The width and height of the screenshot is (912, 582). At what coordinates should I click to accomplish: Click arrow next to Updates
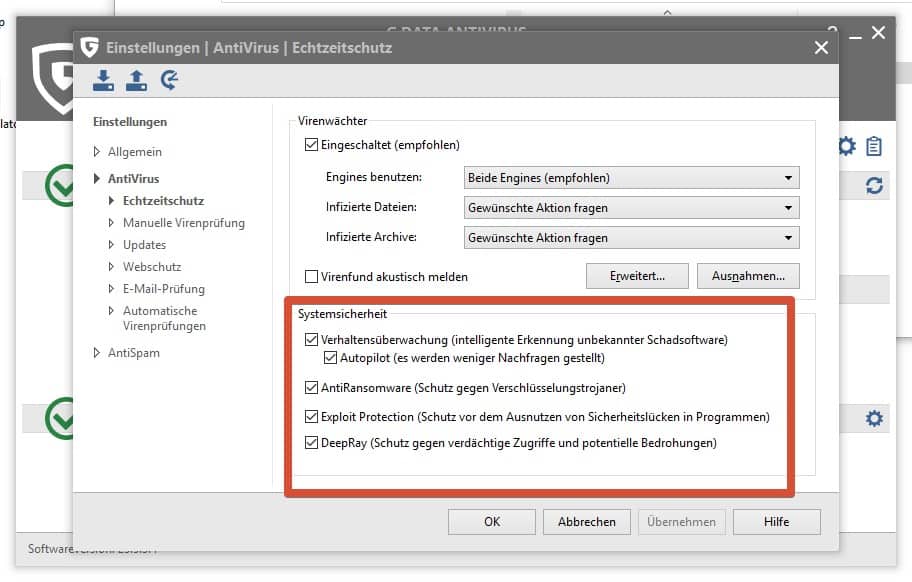pyautogui.click(x=111, y=245)
